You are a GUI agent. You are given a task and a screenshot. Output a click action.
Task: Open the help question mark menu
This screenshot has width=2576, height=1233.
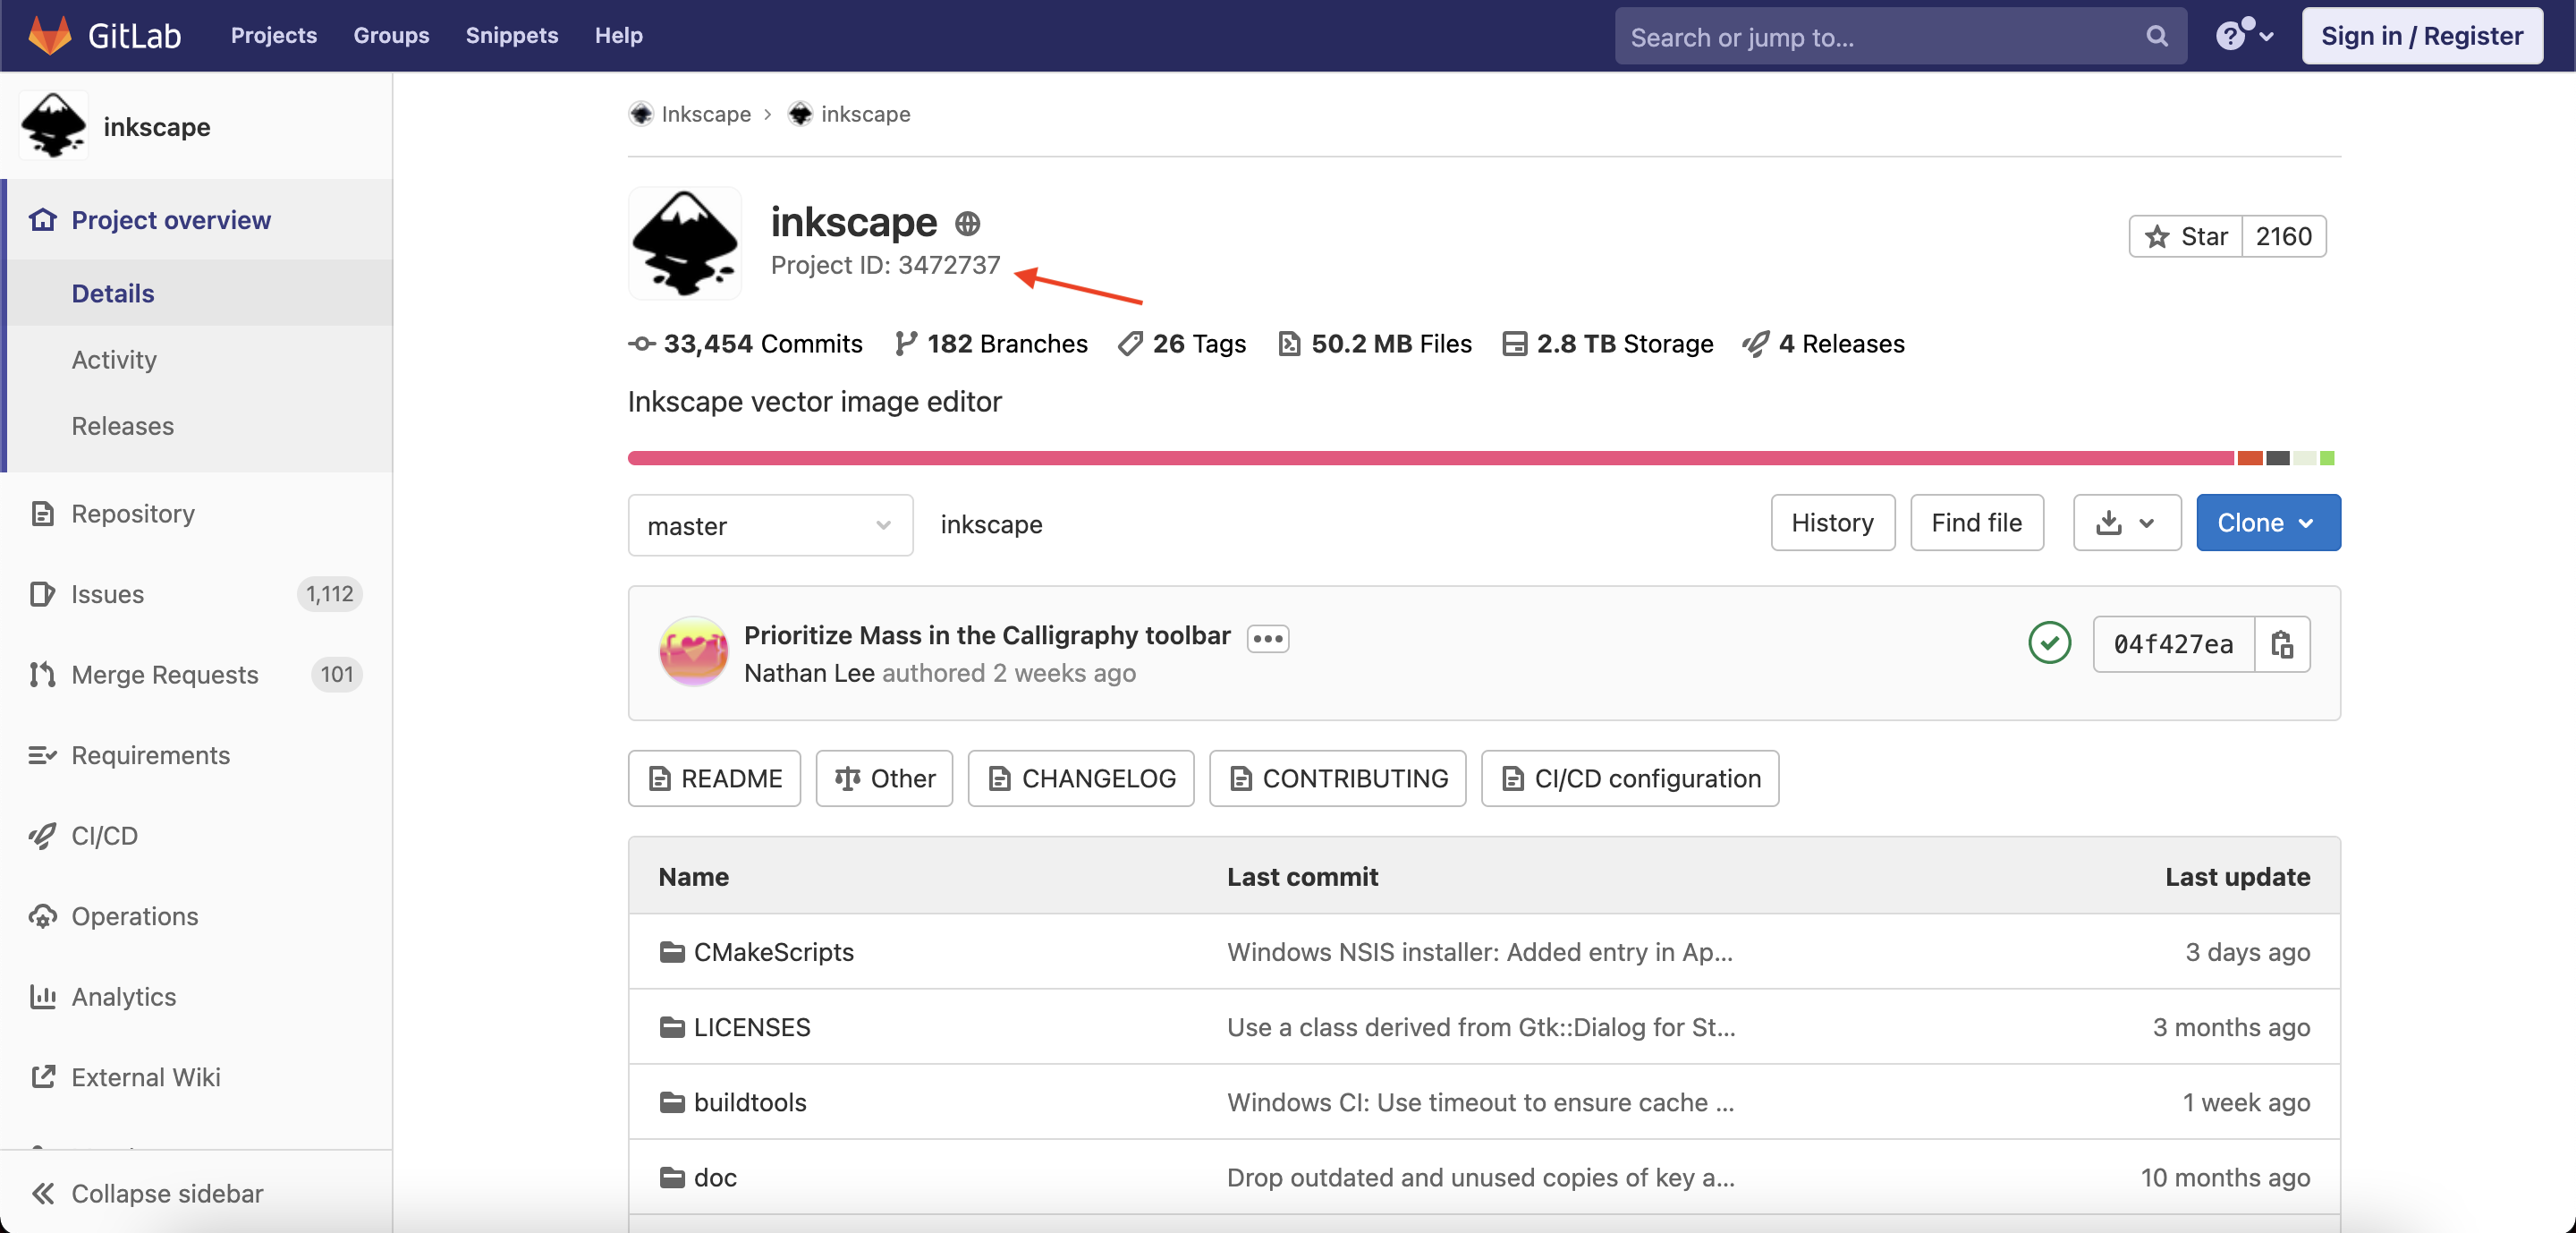[x=2244, y=35]
